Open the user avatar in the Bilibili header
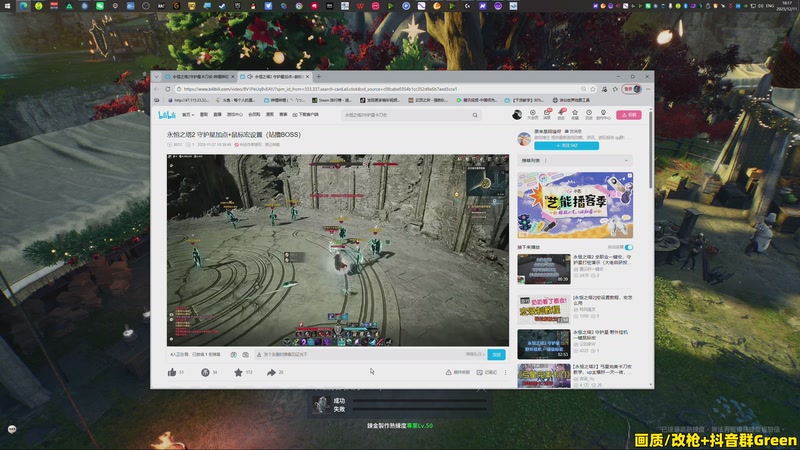800x450 pixels. pyautogui.click(x=517, y=115)
